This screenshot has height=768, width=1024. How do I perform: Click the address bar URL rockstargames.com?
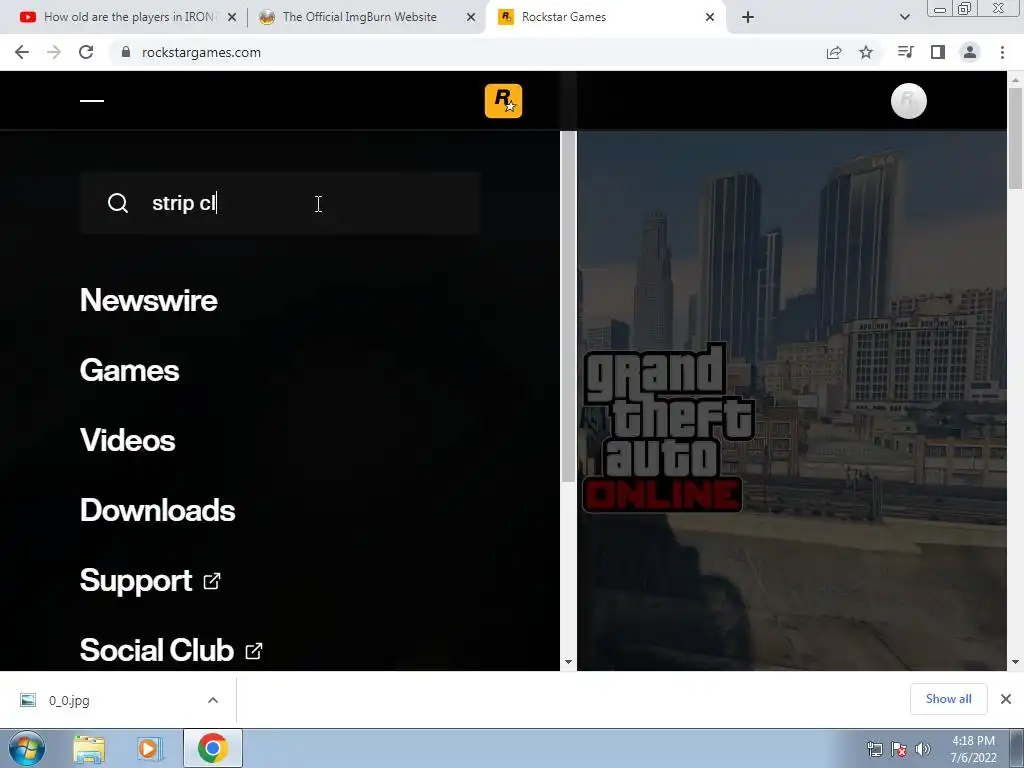pos(201,52)
